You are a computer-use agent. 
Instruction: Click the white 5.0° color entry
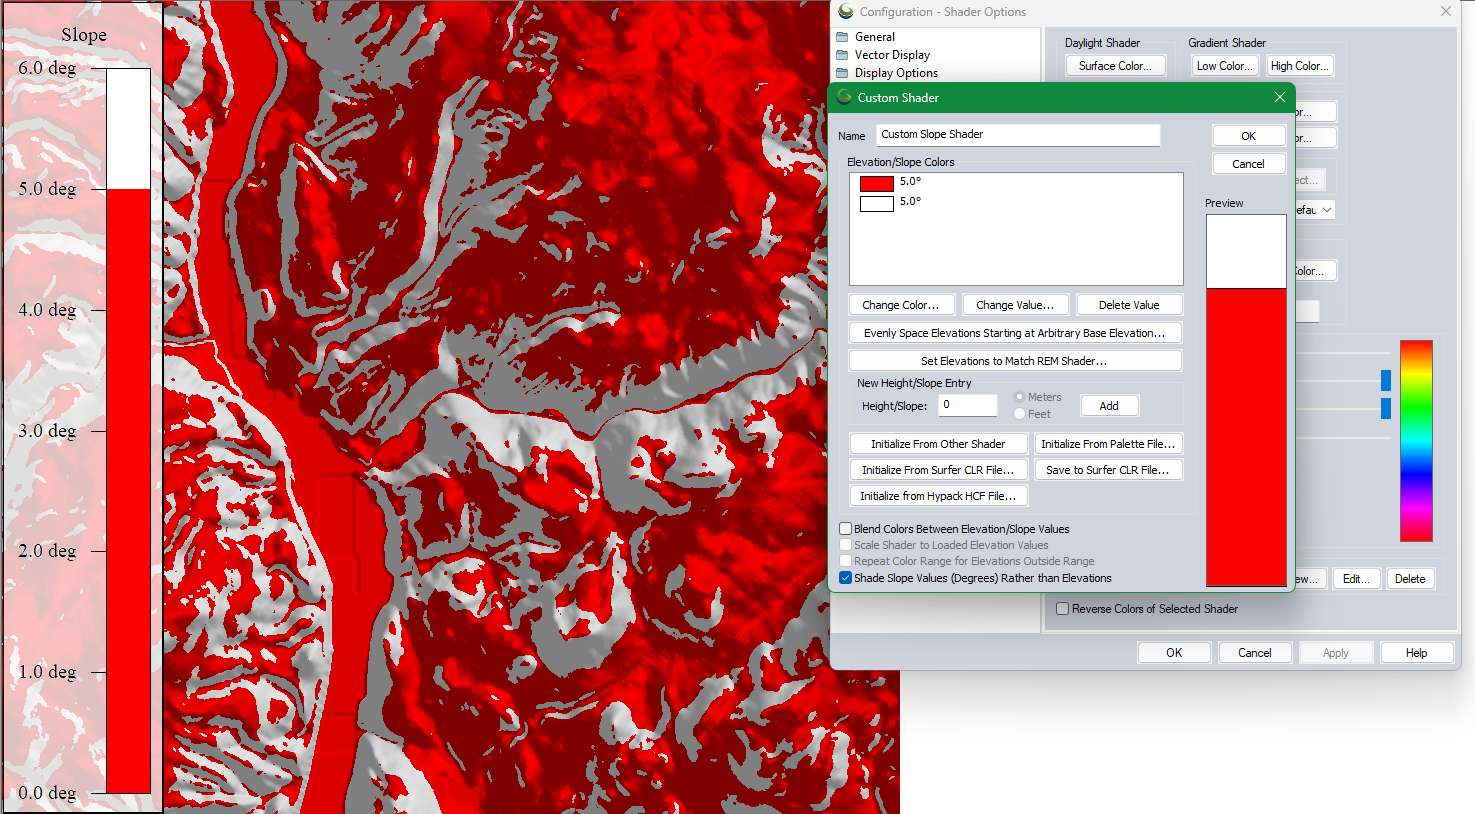(x=877, y=203)
